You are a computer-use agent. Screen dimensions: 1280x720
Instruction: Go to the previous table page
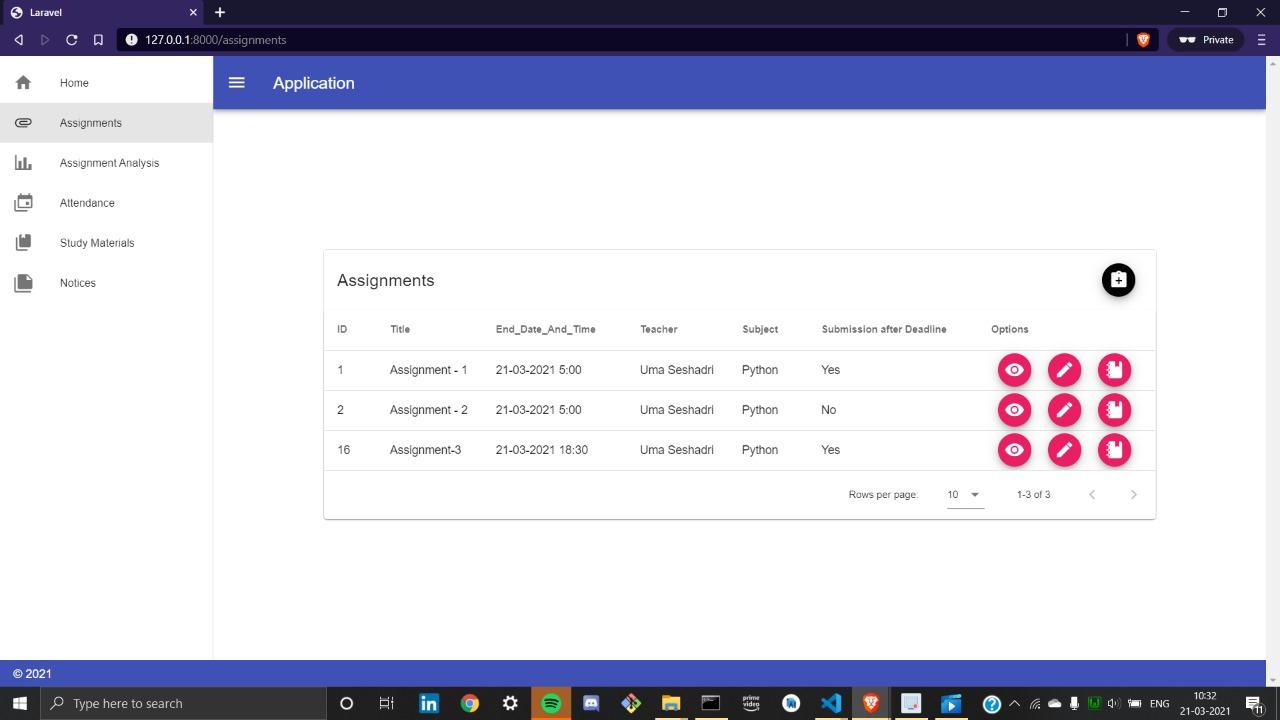(x=1092, y=494)
